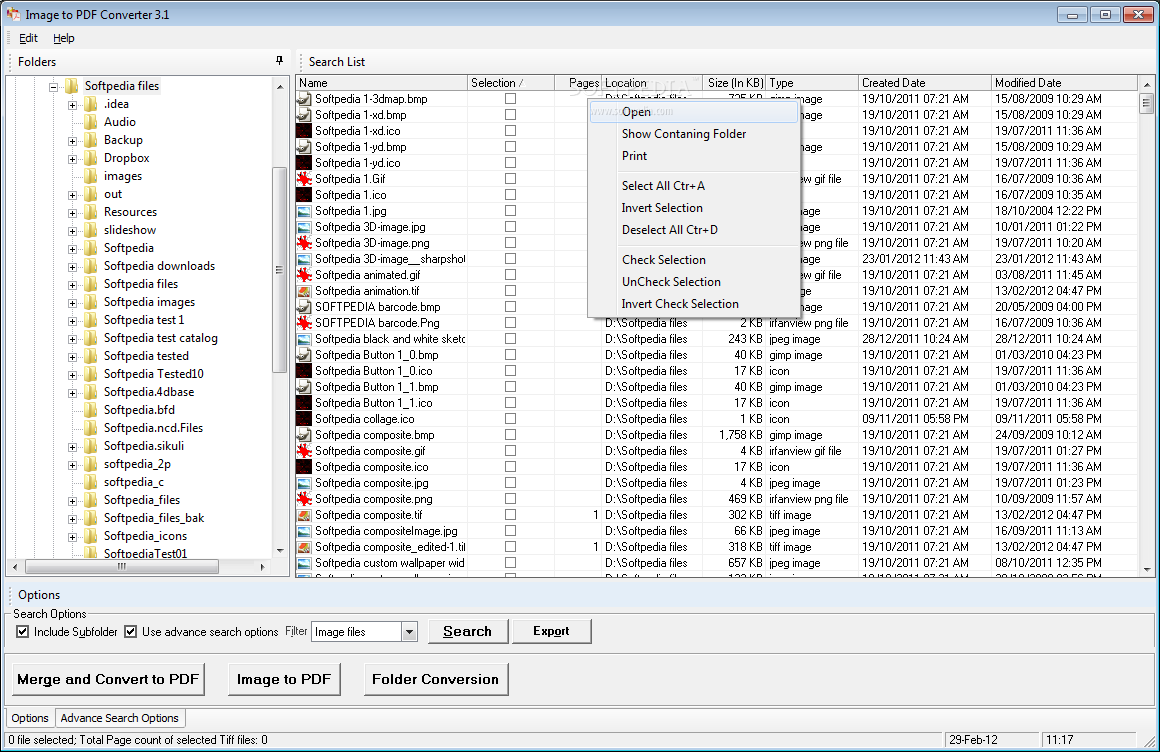Image resolution: width=1160 pixels, height=752 pixels.
Task: Click the icon of Softpedia composite_edited-1.tif
Action: click(x=303, y=547)
